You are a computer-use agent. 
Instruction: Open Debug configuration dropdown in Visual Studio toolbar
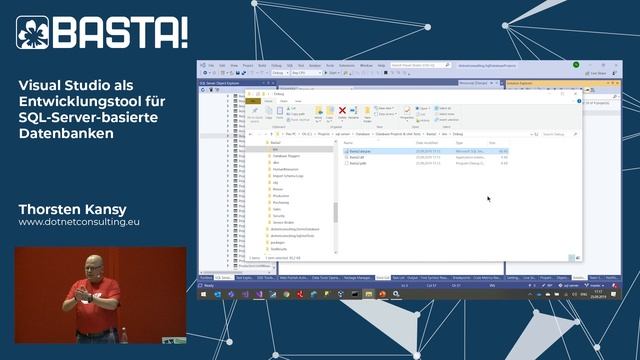click(x=280, y=73)
